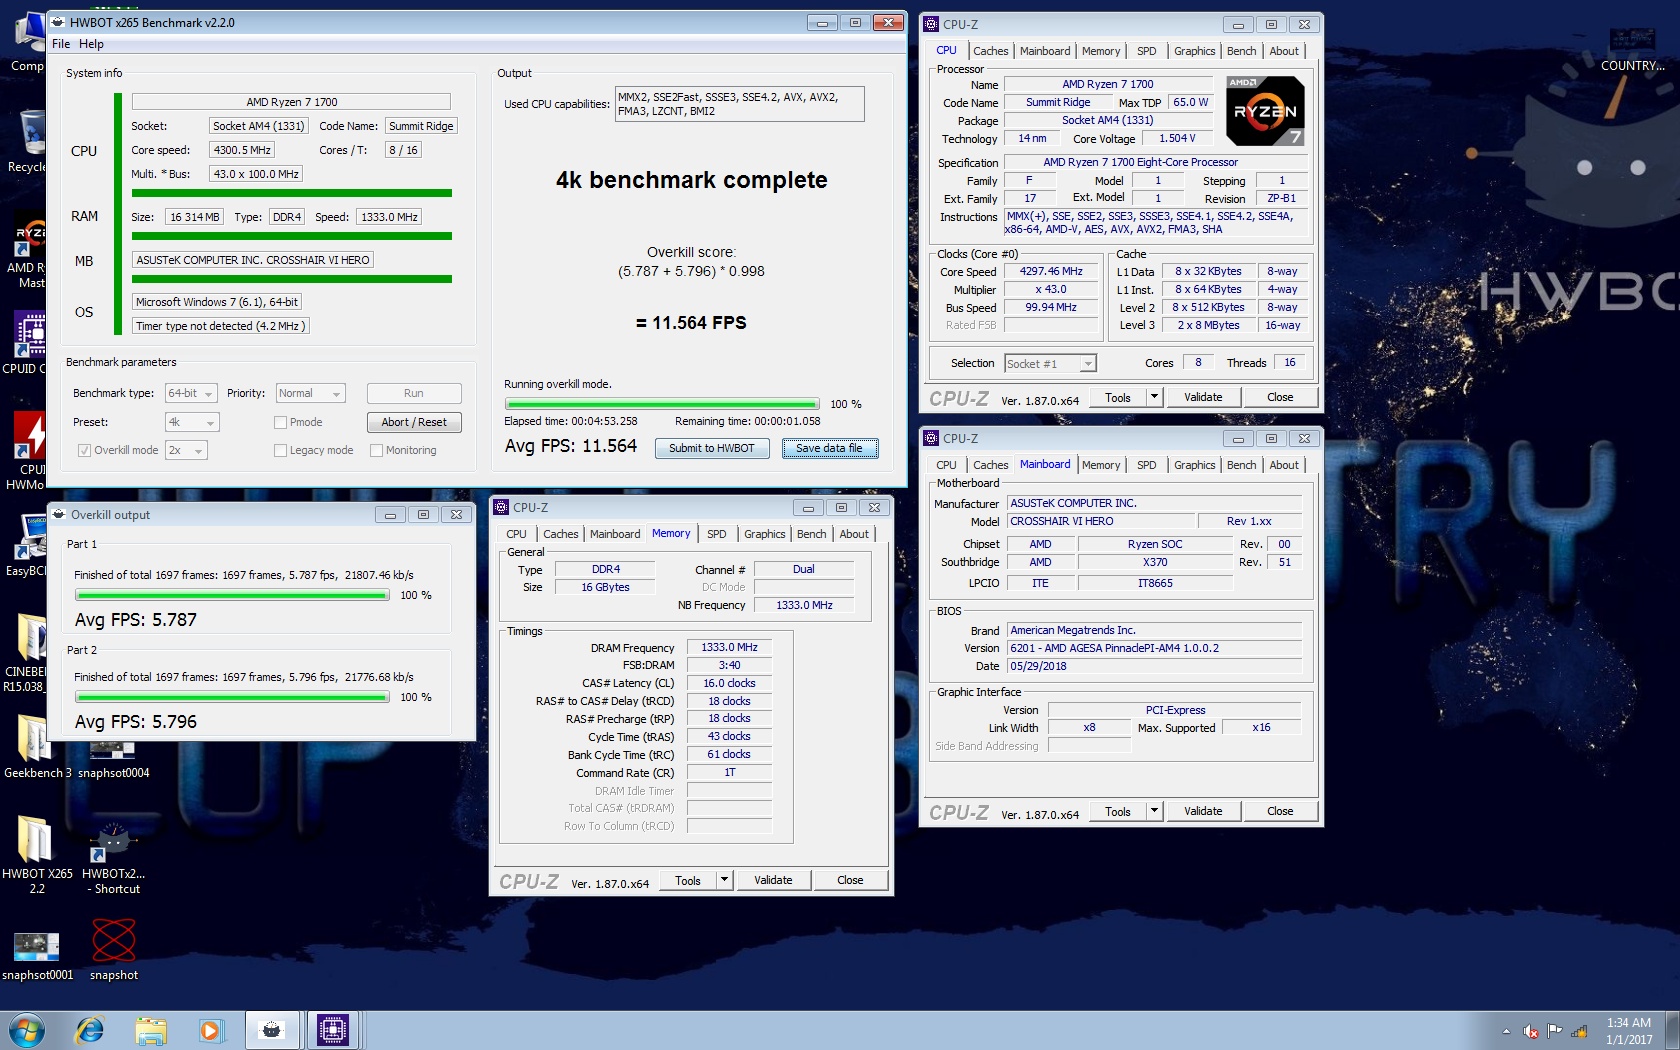Open the File menu in HWBOT x265
Screen dimensions: 1680x1050
click(x=61, y=44)
